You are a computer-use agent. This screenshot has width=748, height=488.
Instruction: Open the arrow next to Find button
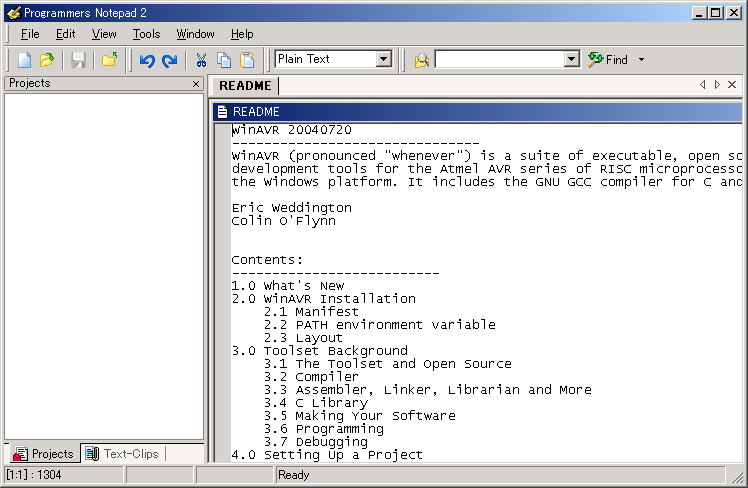click(x=641, y=60)
